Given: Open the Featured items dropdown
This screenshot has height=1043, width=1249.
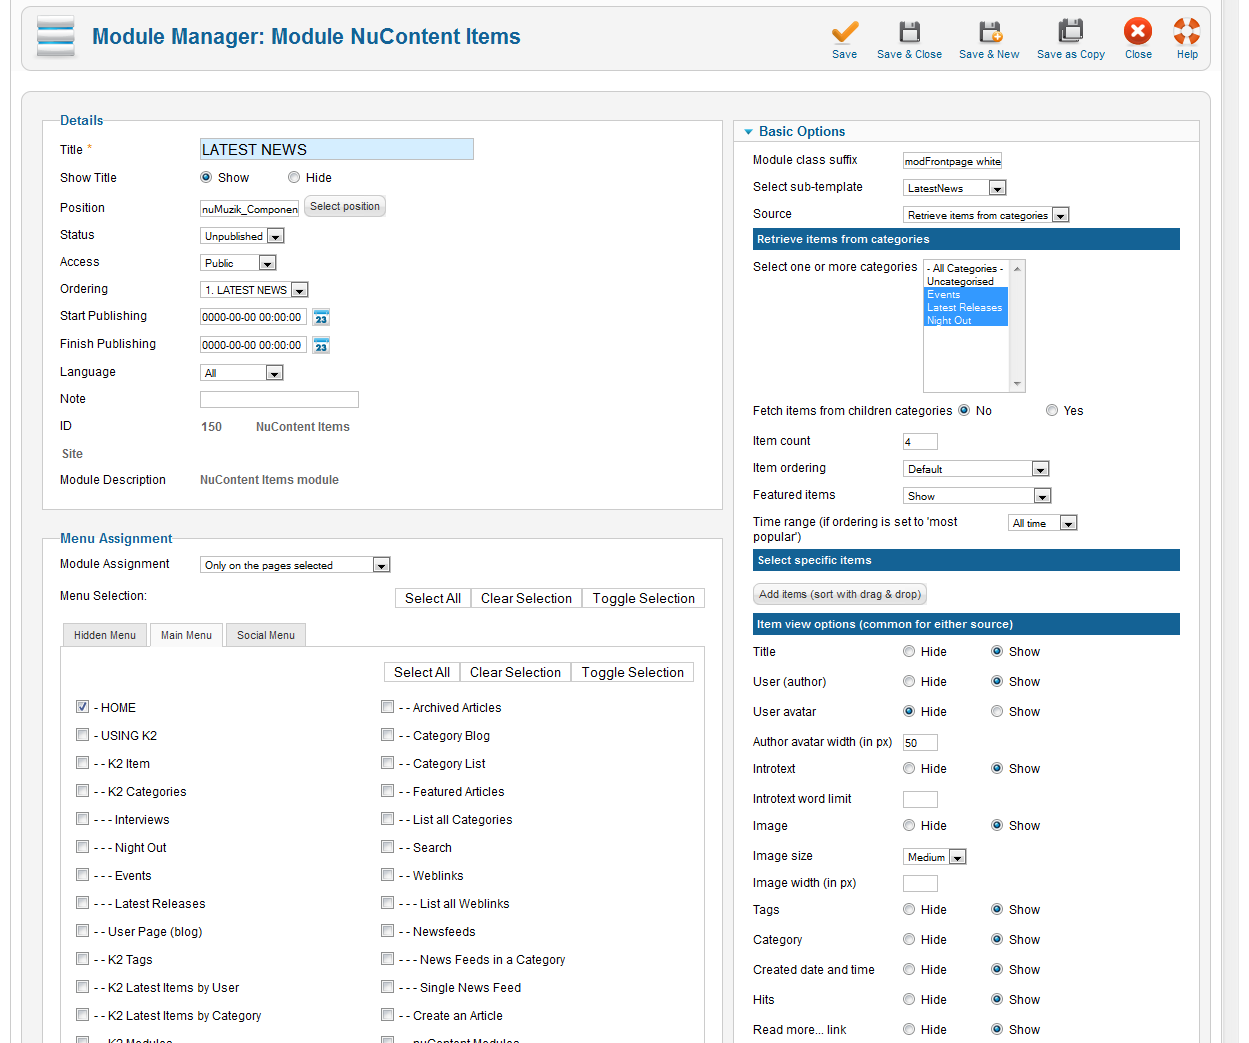Looking at the screenshot, I should tap(977, 496).
